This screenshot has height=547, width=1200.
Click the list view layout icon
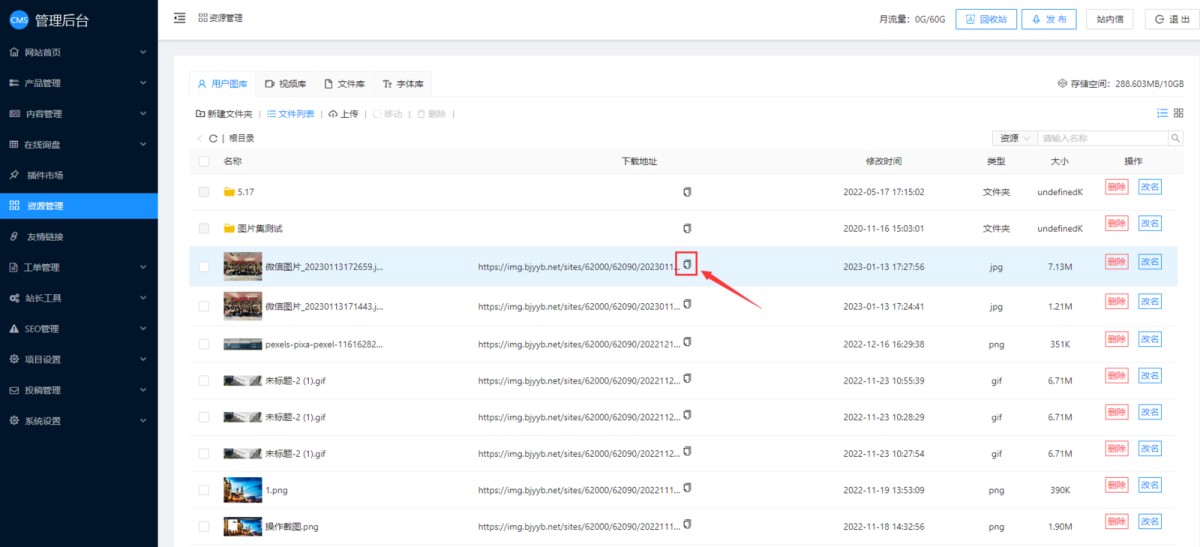click(x=1162, y=114)
